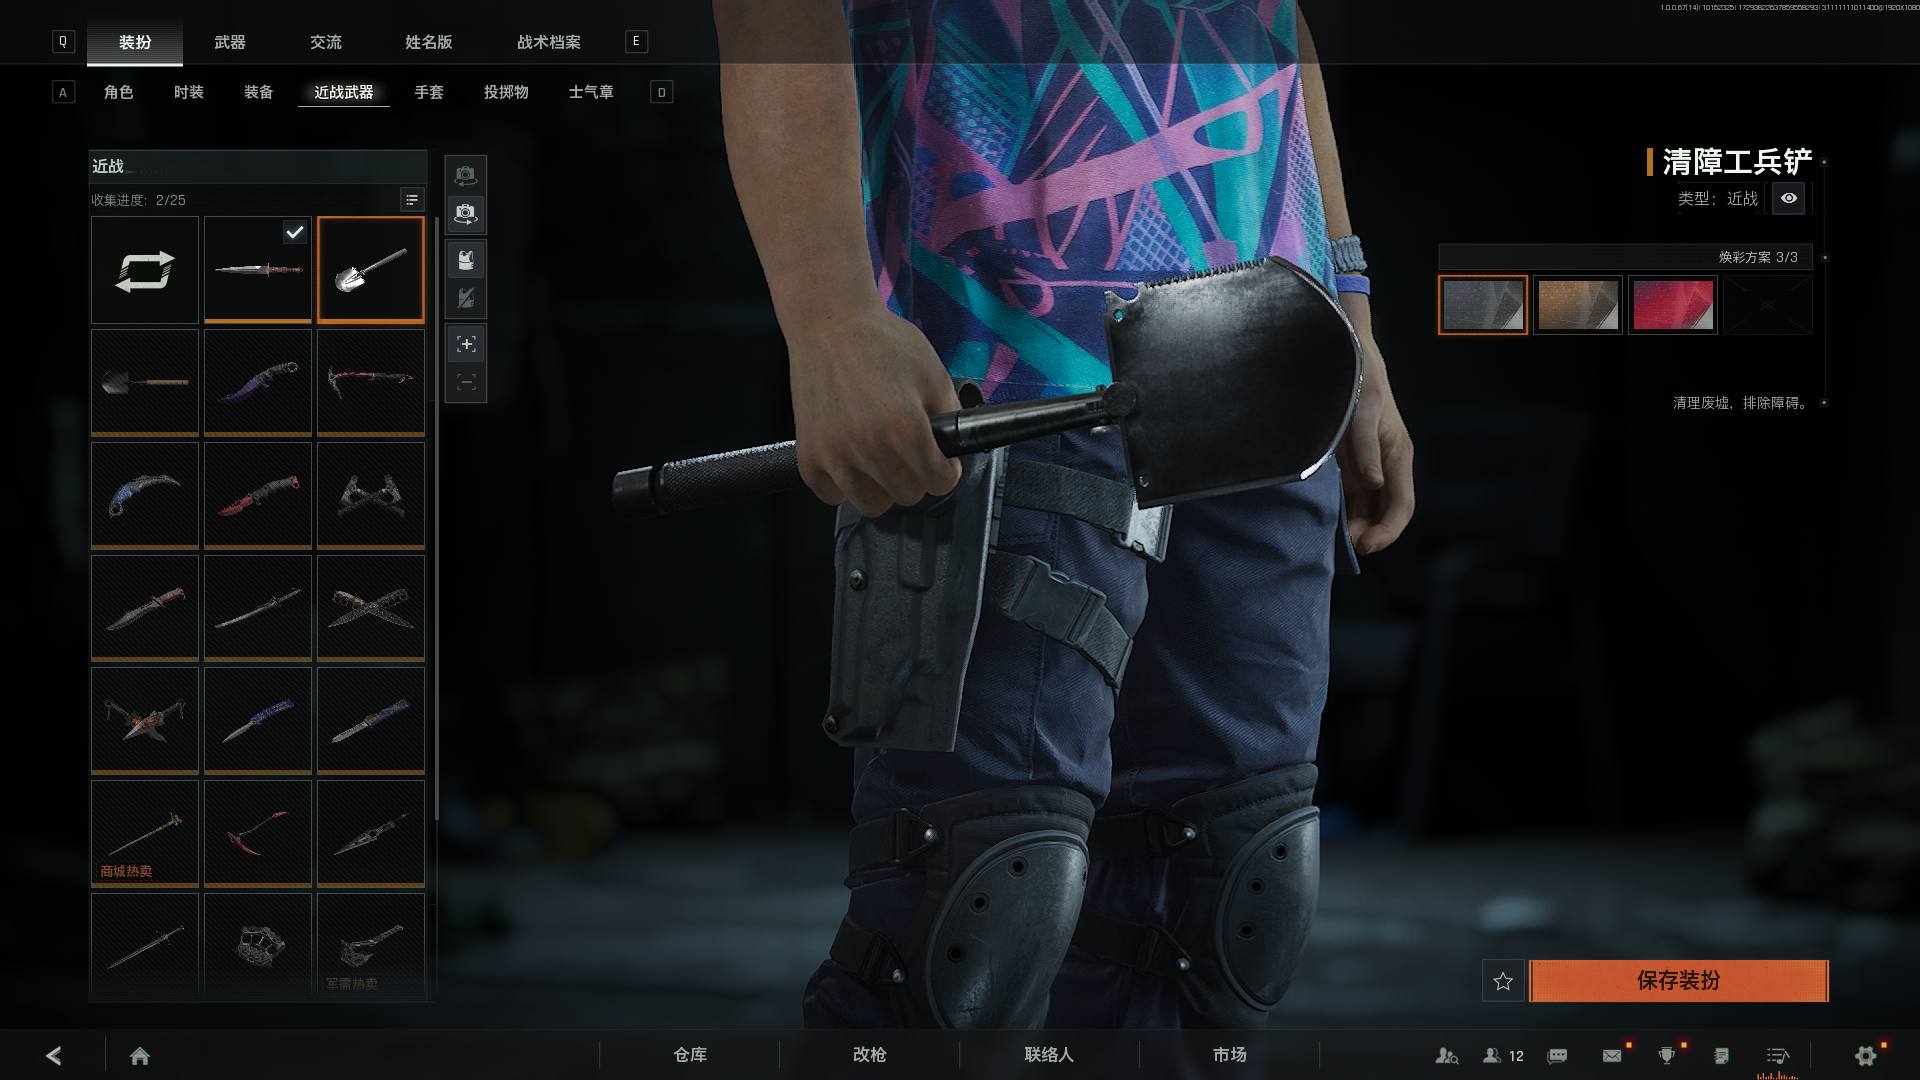Screen dimensions: 1920x1080
Task: Click the star favorite button
Action: 1503,981
